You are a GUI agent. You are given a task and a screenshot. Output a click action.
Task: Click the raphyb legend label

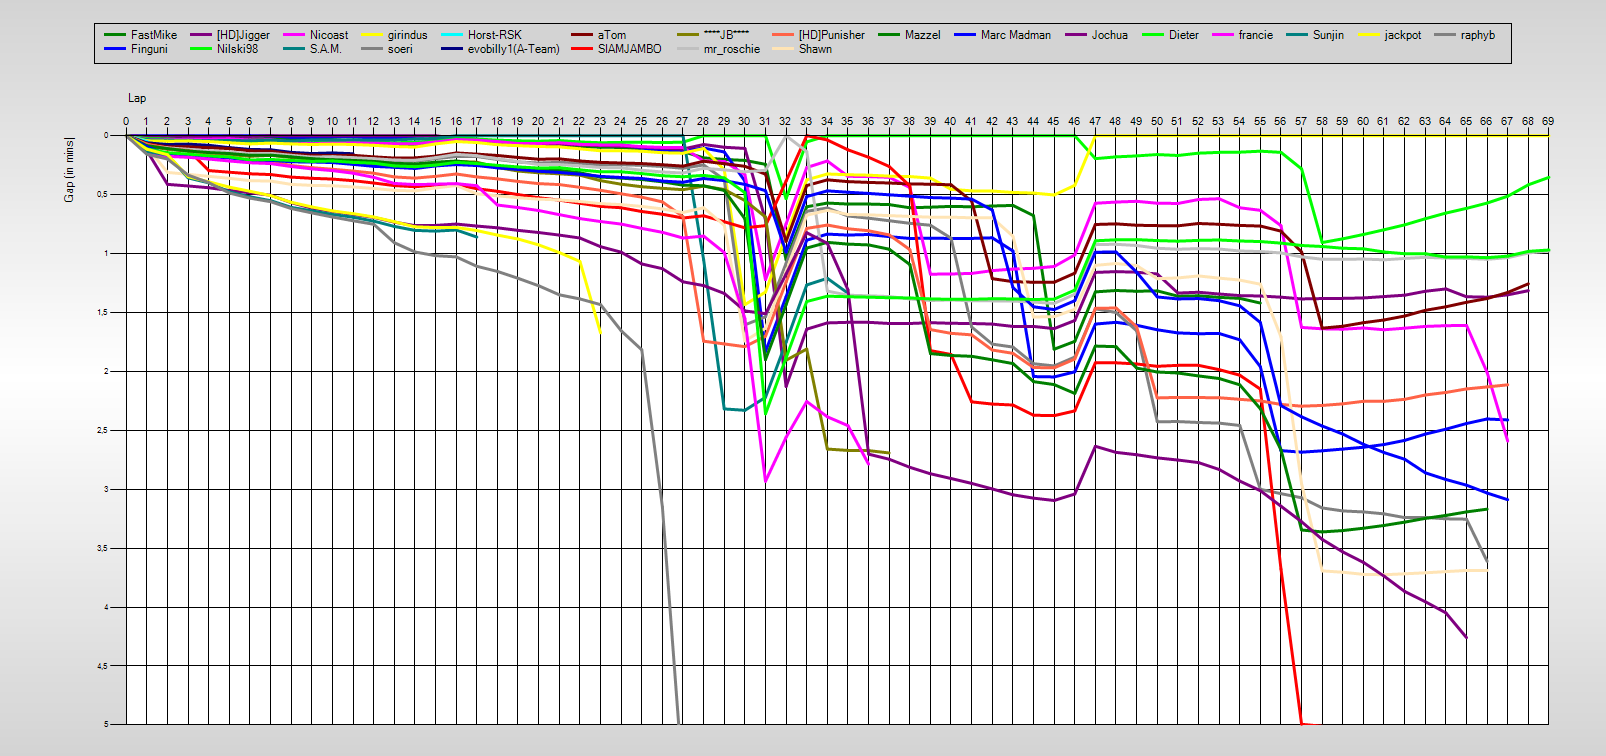tap(1477, 35)
